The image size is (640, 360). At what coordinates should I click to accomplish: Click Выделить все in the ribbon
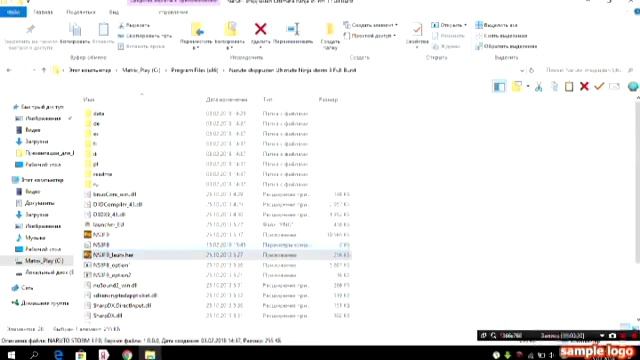tap(496, 25)
